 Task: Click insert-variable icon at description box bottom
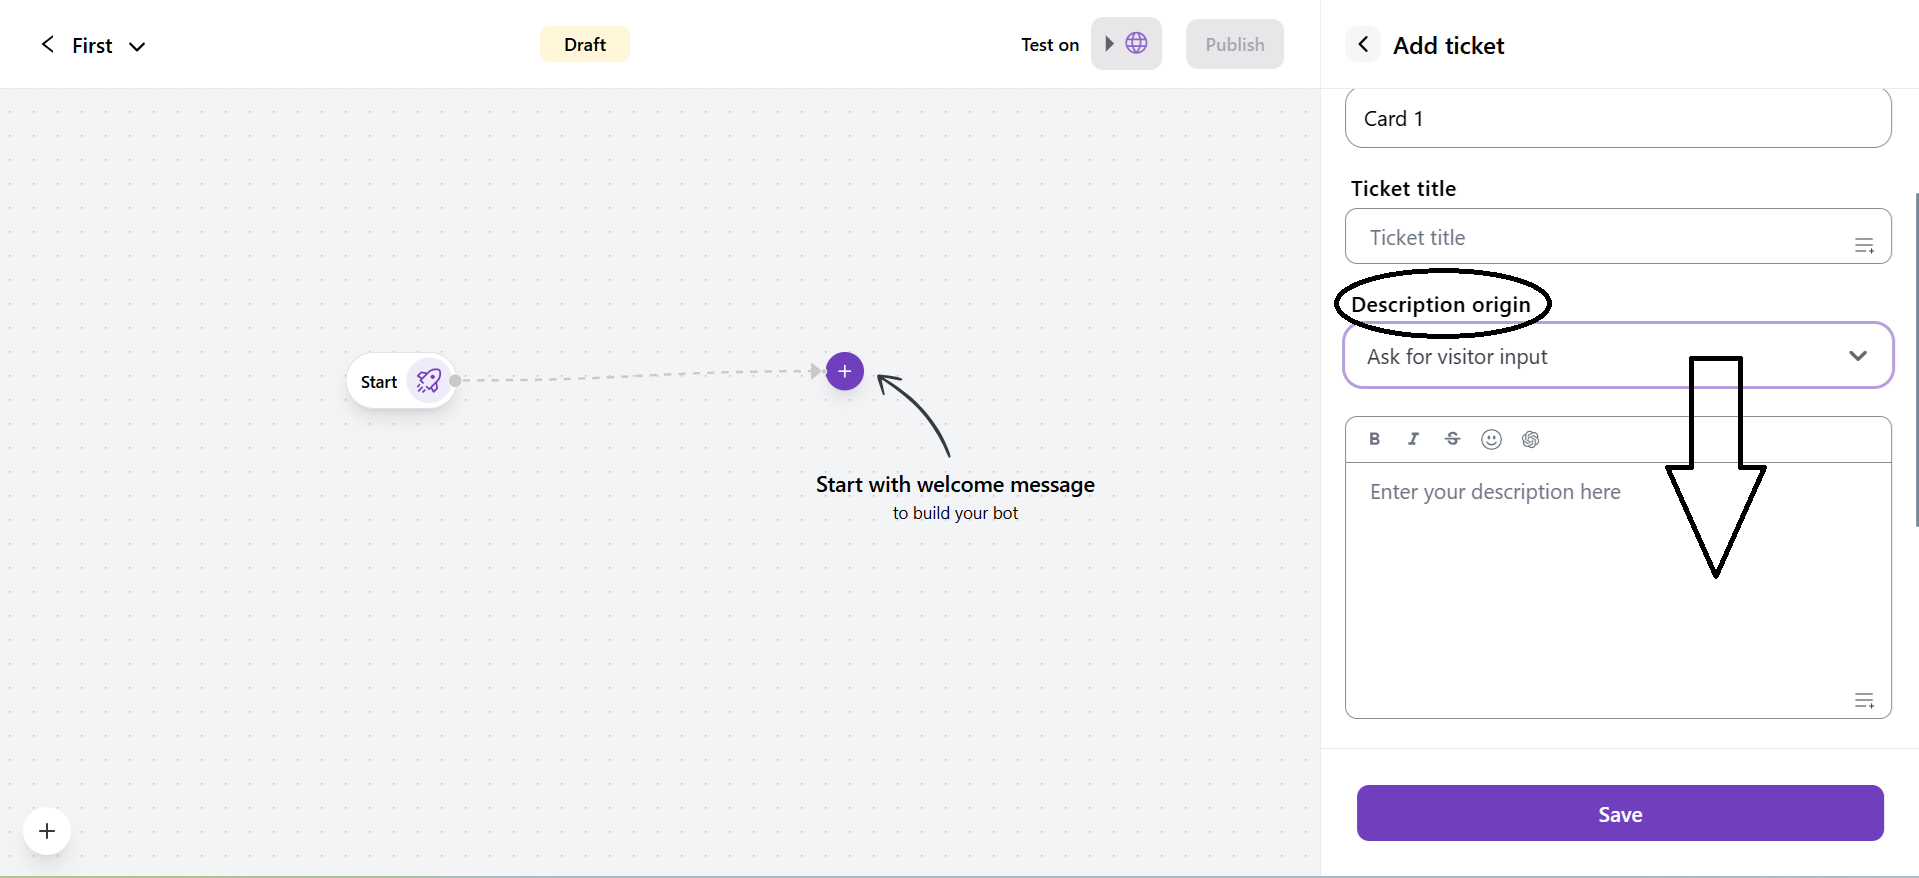1864,700
